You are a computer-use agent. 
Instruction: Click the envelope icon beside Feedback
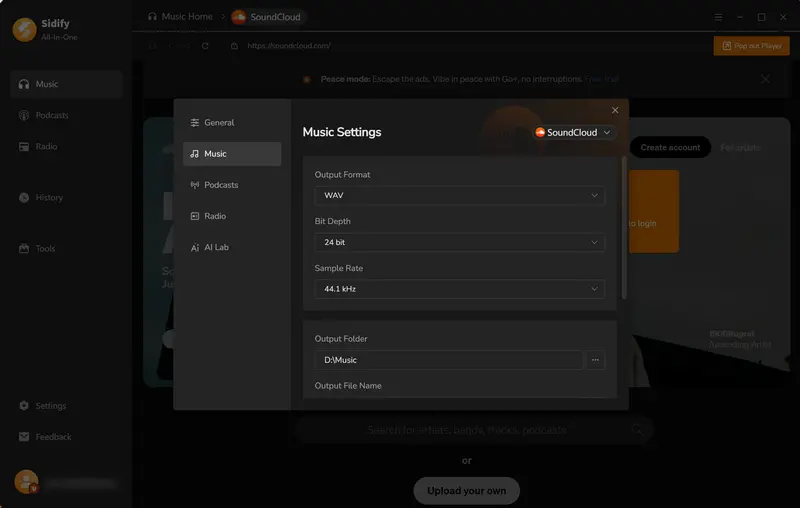coord(24,437)
